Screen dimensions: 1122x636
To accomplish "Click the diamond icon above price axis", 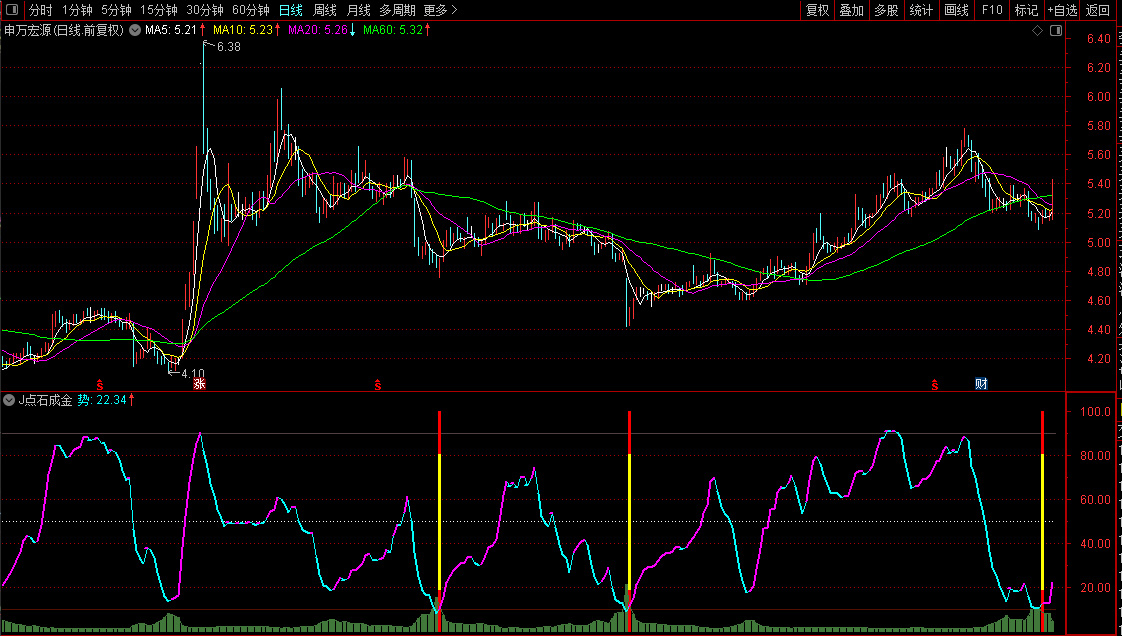I will tap(1038, 31).
